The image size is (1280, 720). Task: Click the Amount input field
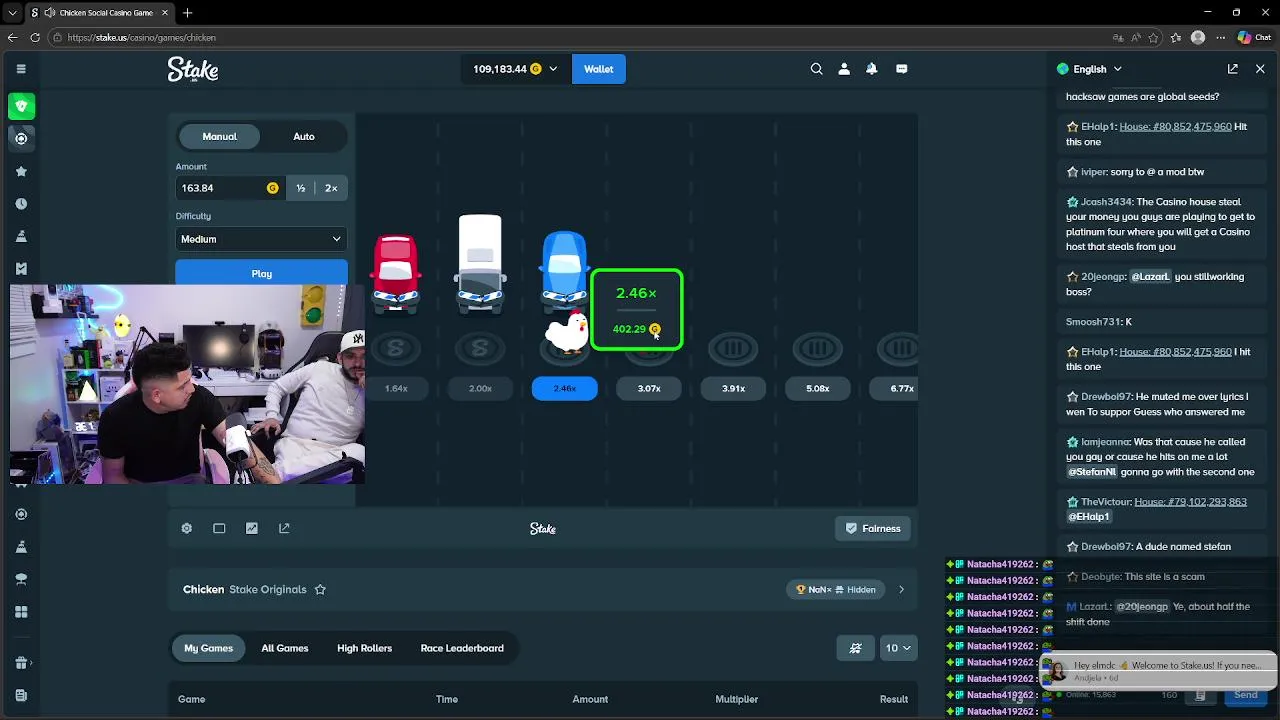[230, 188]
